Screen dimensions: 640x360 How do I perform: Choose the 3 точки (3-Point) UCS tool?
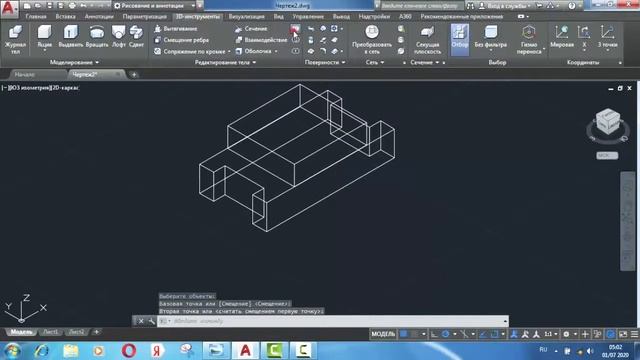click(607, 37)
